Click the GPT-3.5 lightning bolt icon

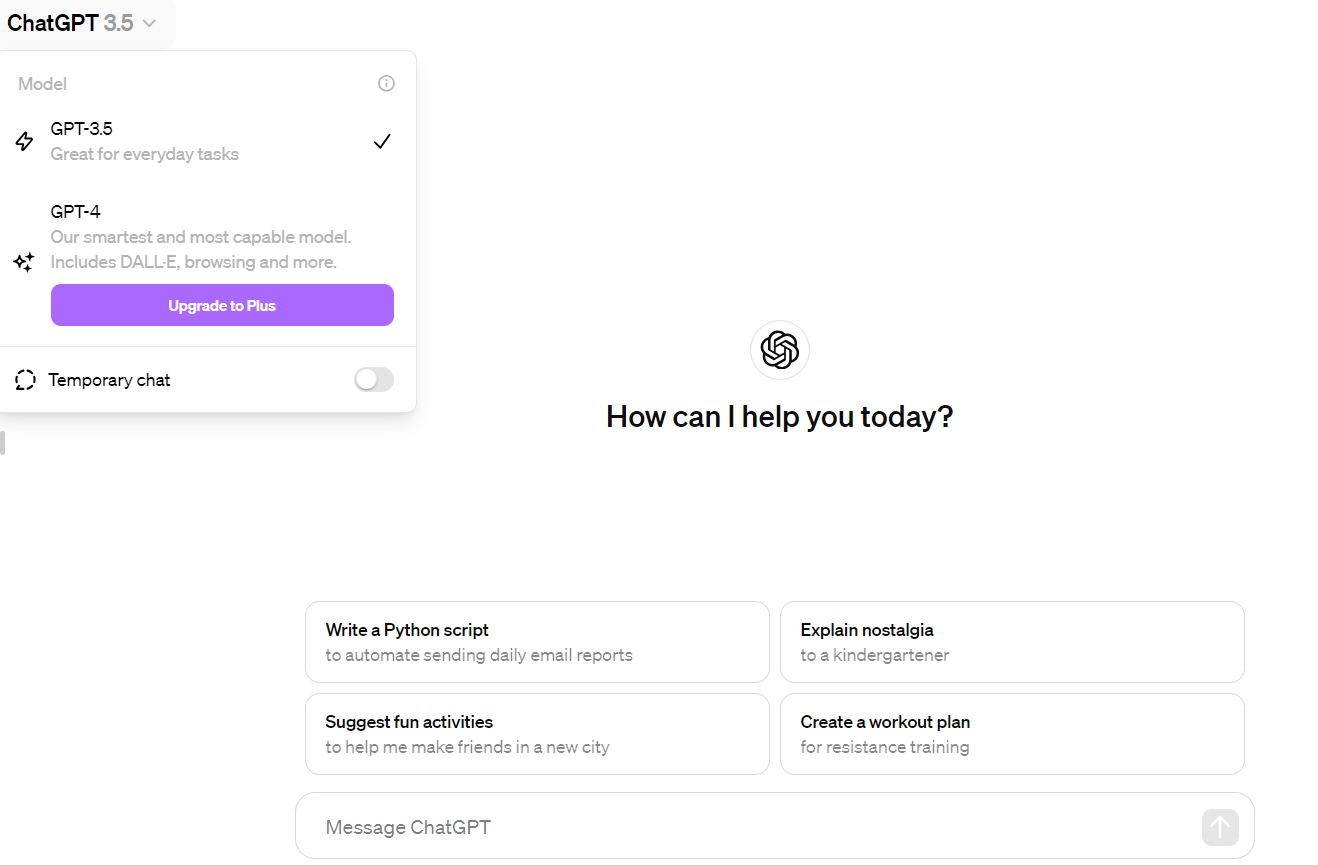(x=25, y=142)
